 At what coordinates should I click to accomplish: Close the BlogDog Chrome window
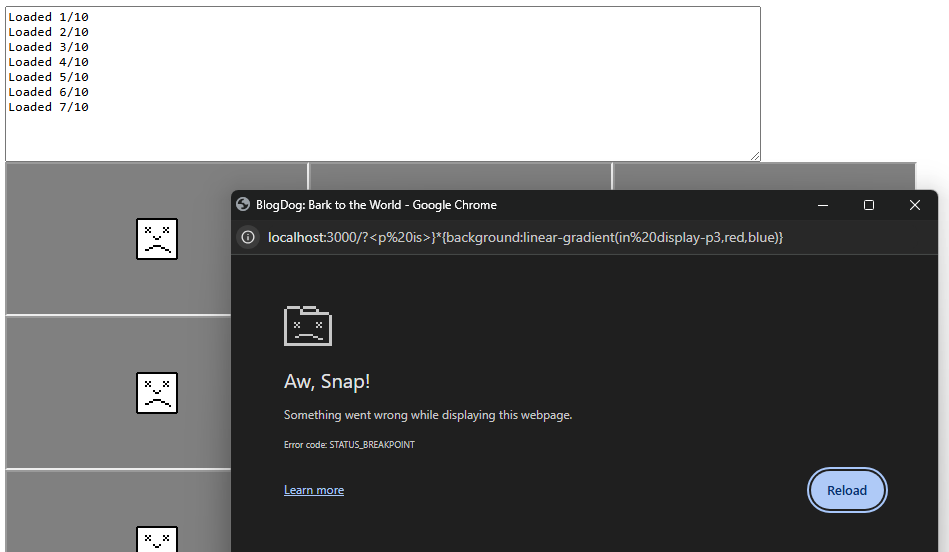click(x=915, y=205)
